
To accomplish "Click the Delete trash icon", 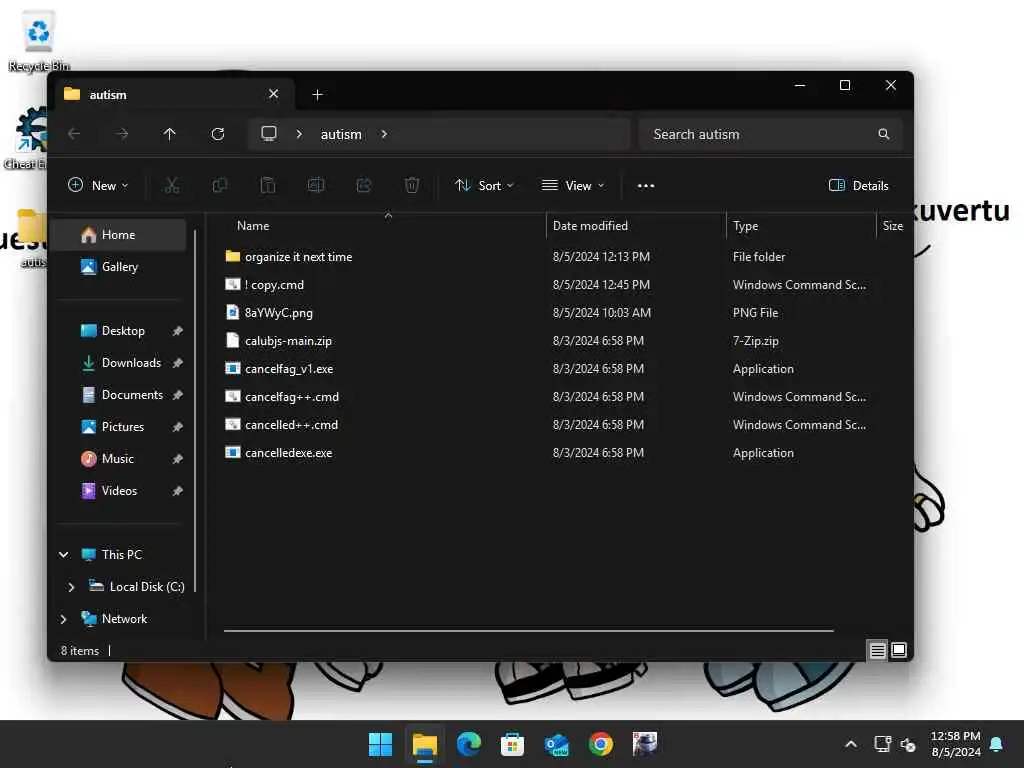I will pos(411,185).
